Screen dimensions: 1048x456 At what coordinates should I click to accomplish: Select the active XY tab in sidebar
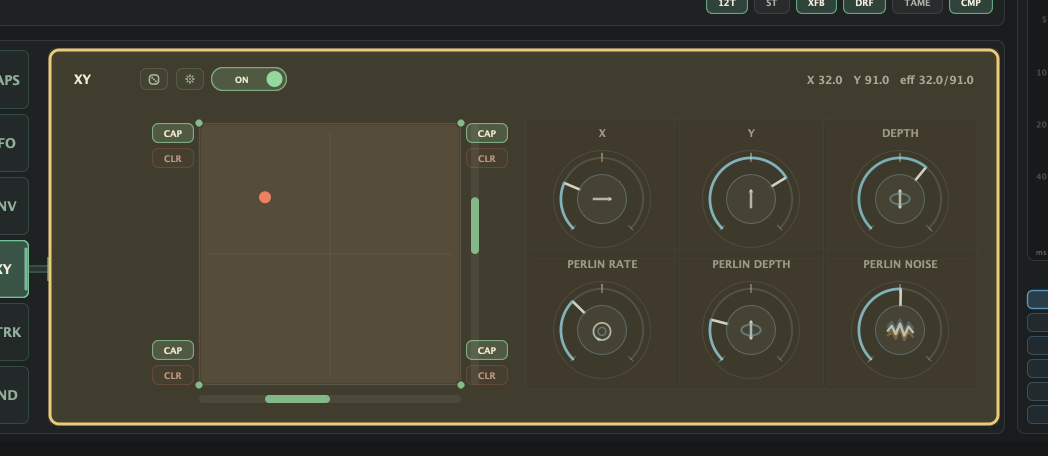point(13,269)
